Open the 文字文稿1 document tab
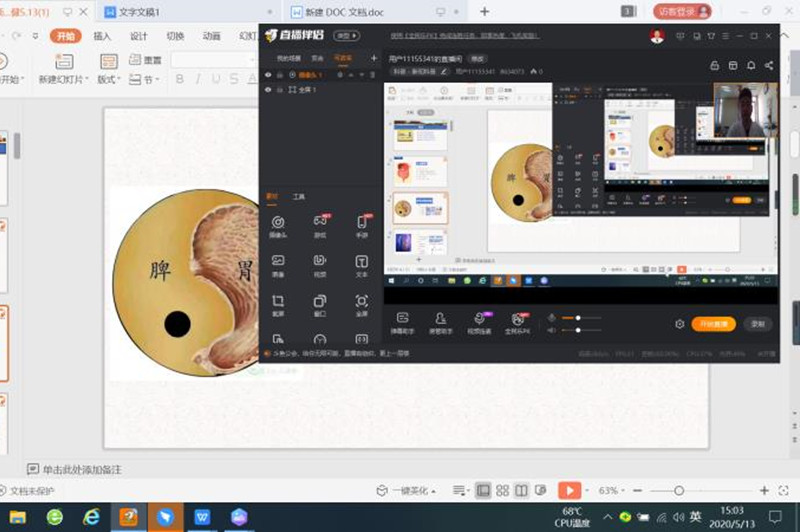 tap(140, 11)
